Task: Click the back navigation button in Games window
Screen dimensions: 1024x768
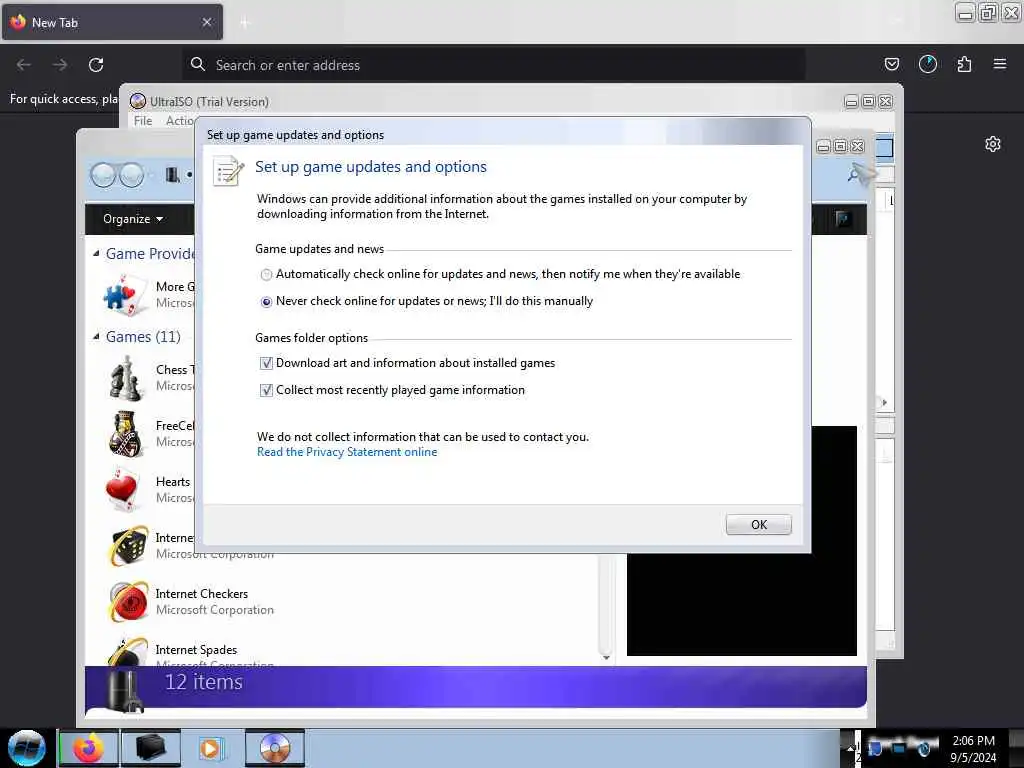Action: click(x=103, y=175)
